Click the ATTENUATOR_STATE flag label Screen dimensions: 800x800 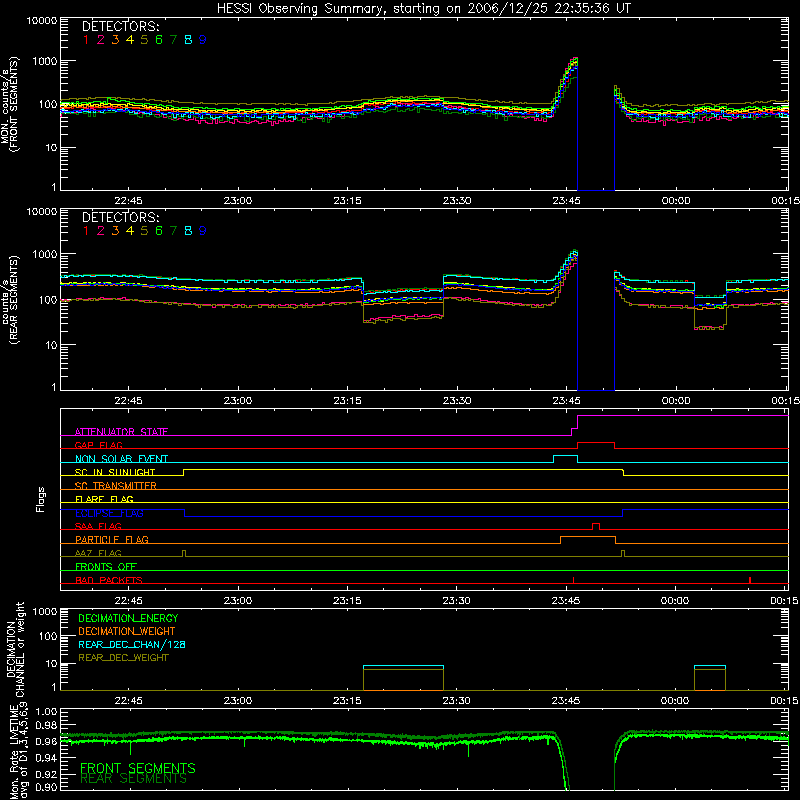(x=121, y=432)
